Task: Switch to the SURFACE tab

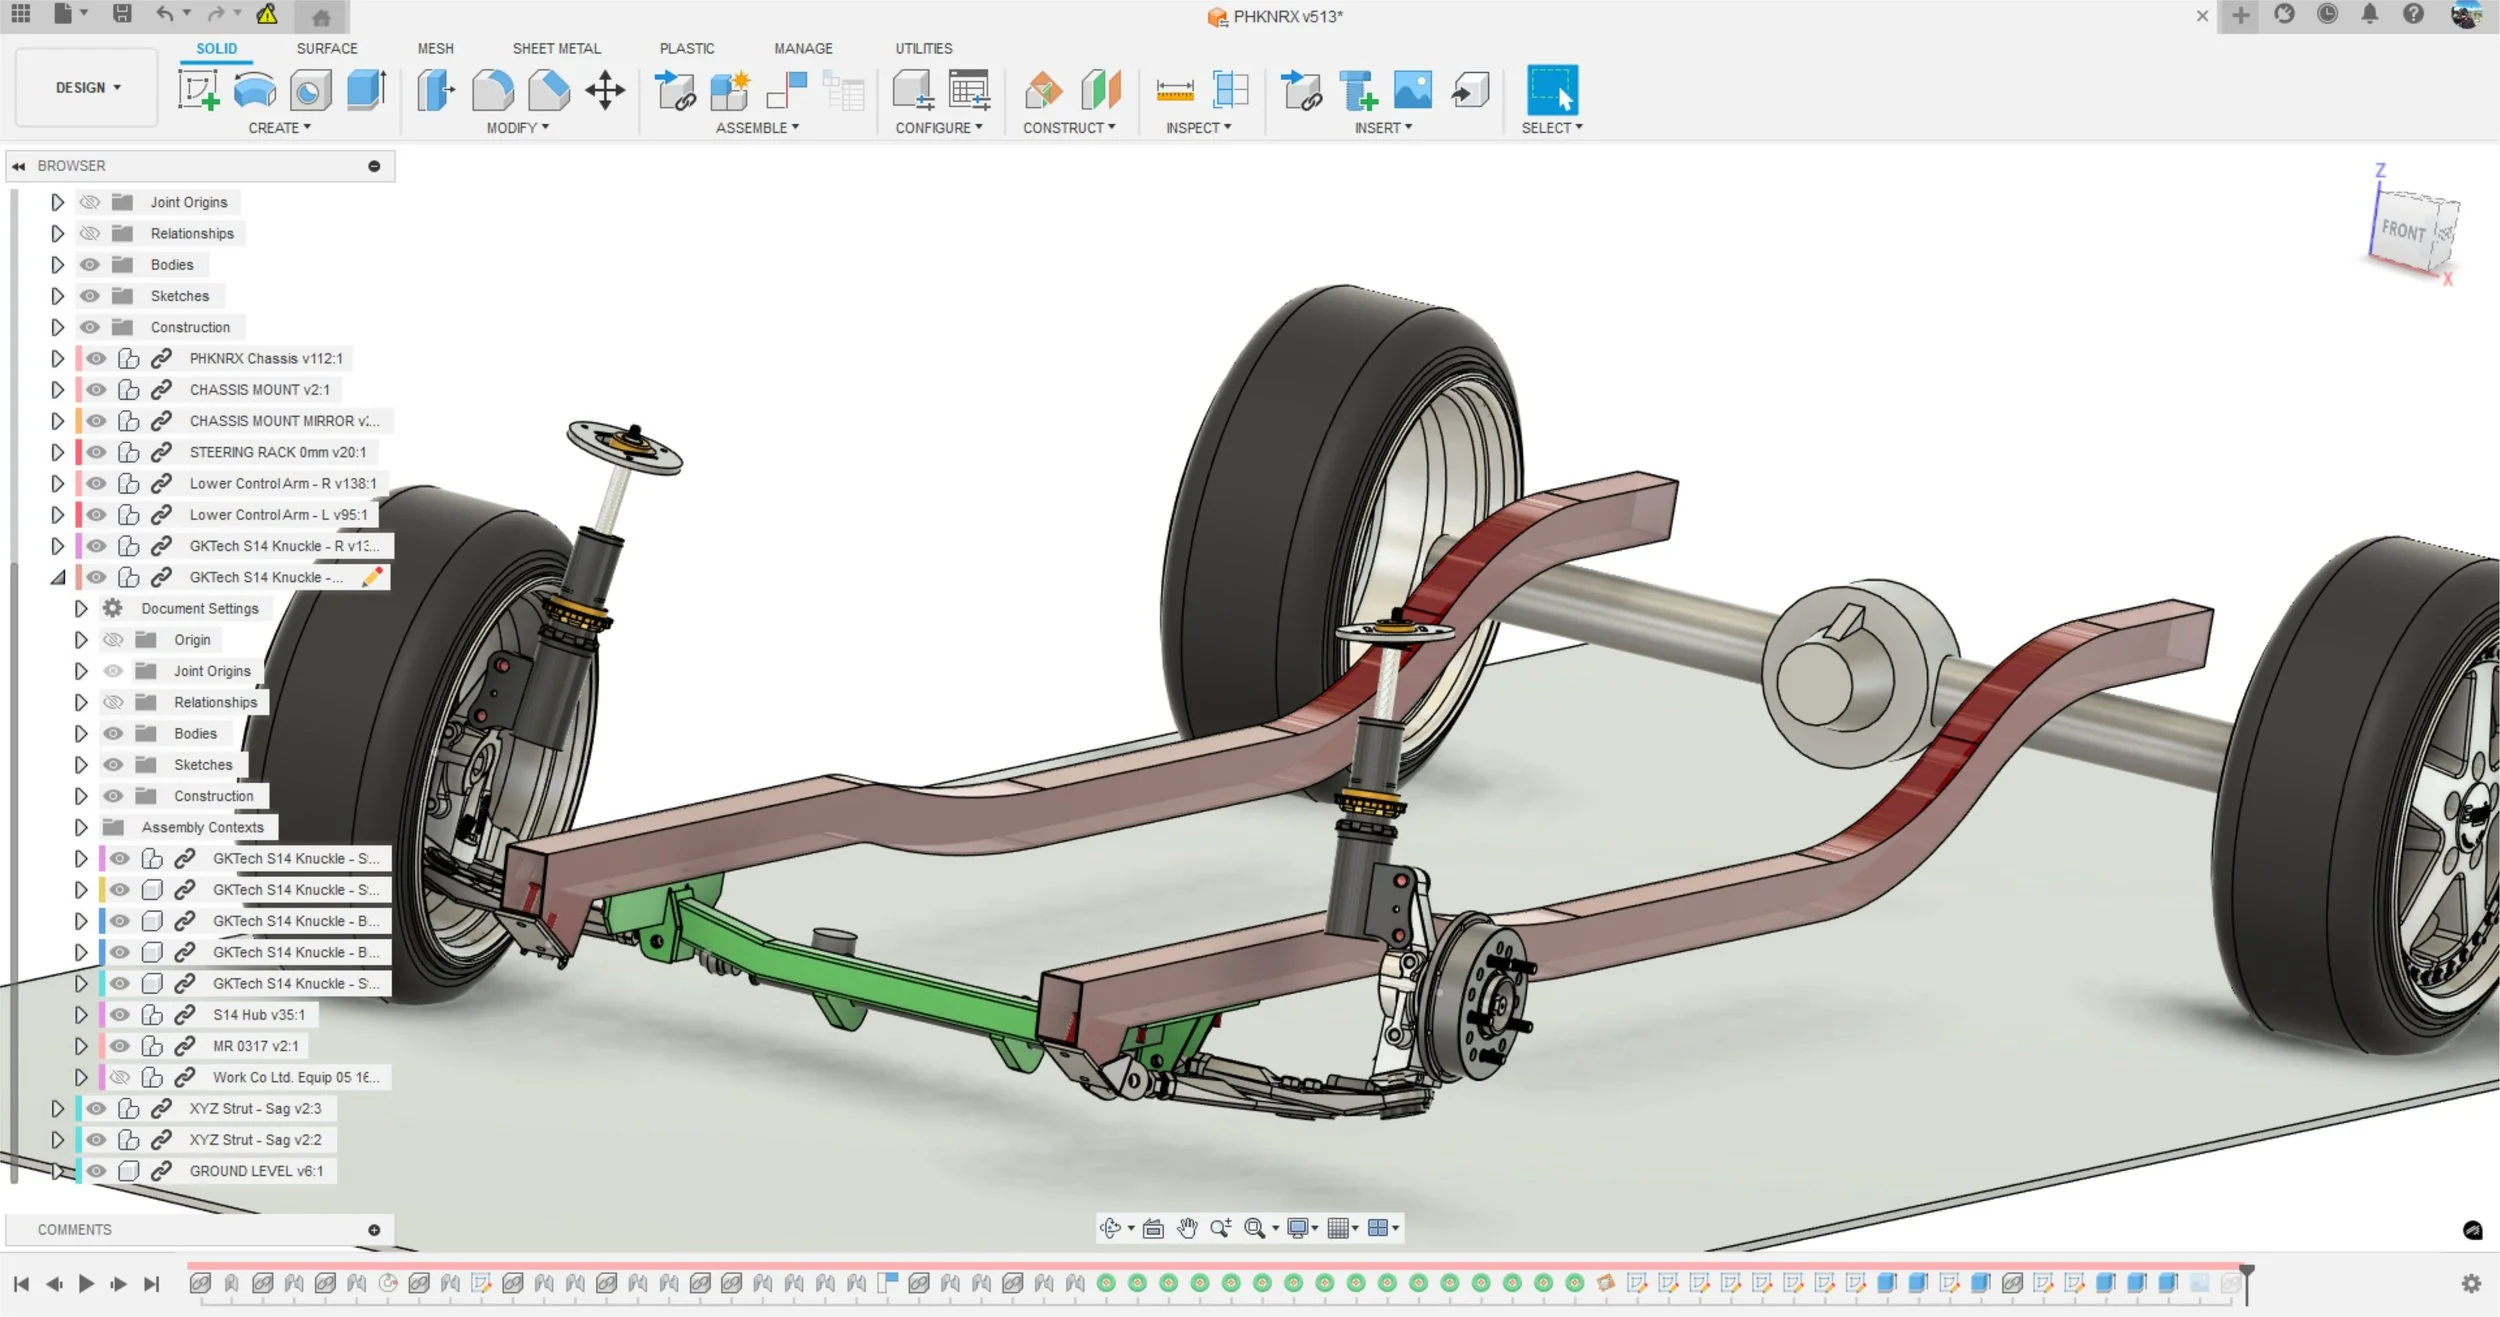Action: click(326, 48)
